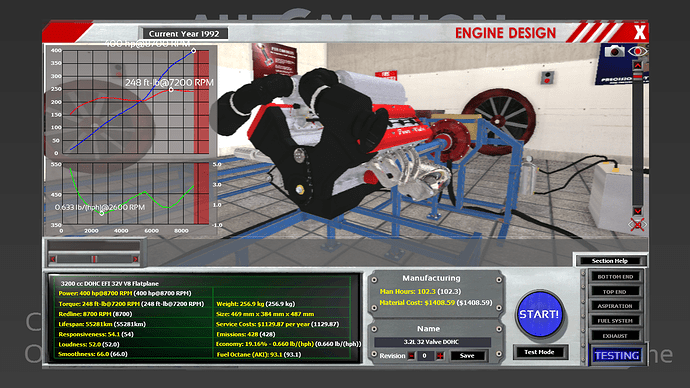This screenshot has width=690, height=388.
Task: Increase revision number with plus button
Action: point(440,356)
